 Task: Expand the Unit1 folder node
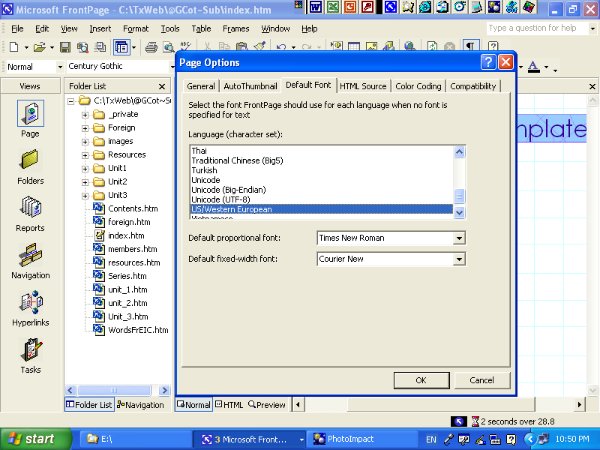pyautogui.click(x=86, y=168)
